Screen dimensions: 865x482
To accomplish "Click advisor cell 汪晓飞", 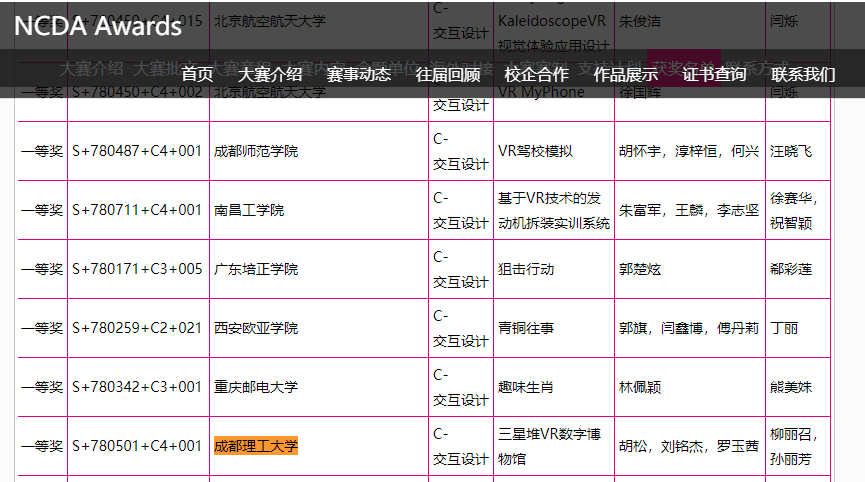I will (x=791, y=151).
